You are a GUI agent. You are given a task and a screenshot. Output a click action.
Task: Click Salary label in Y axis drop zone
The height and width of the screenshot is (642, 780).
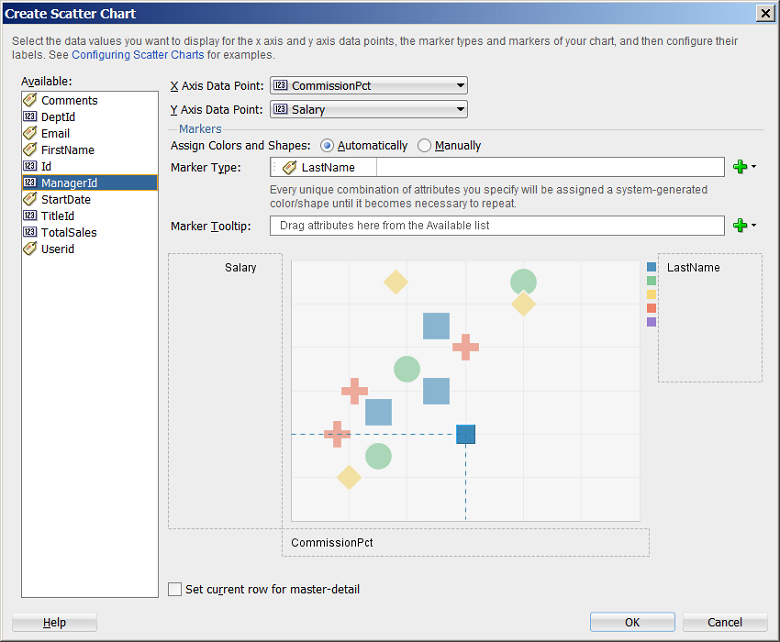(x=240, y=268)
